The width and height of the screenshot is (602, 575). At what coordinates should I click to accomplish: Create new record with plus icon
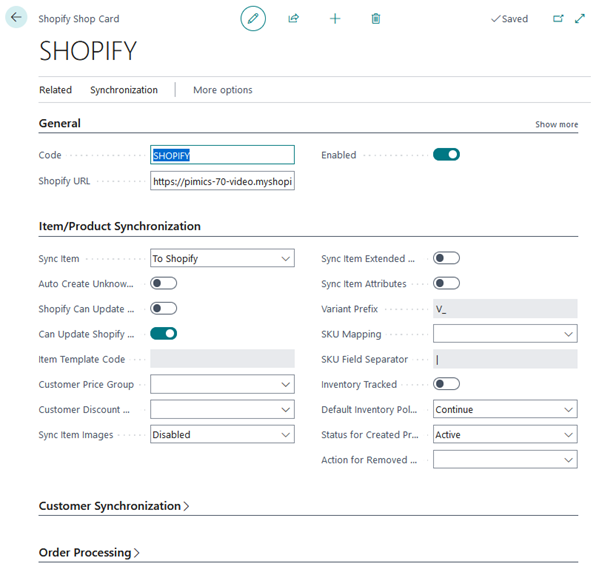pos(335,18)
